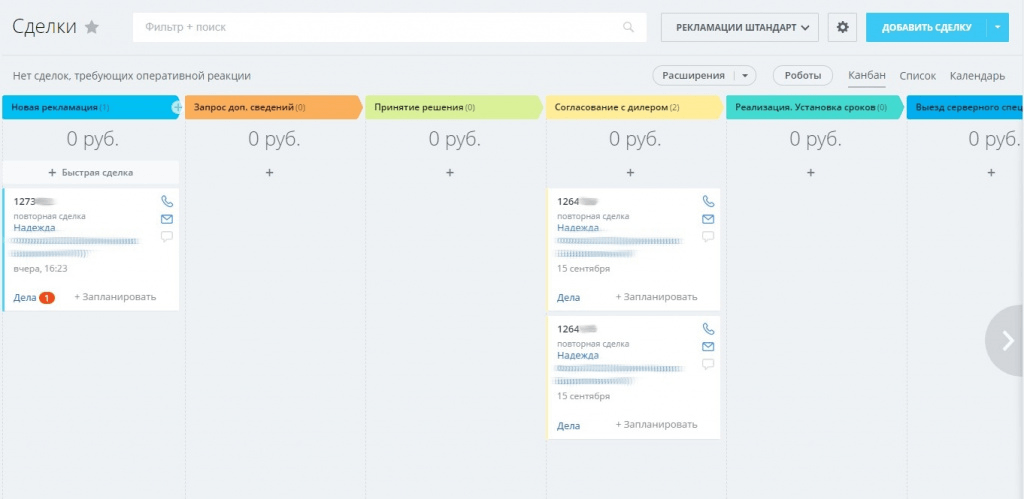Image resolution: width=1024 pixels, height=499 pixels.
Task: Open the Расширения dropdown arrow
Action: (x=744, y=76)
